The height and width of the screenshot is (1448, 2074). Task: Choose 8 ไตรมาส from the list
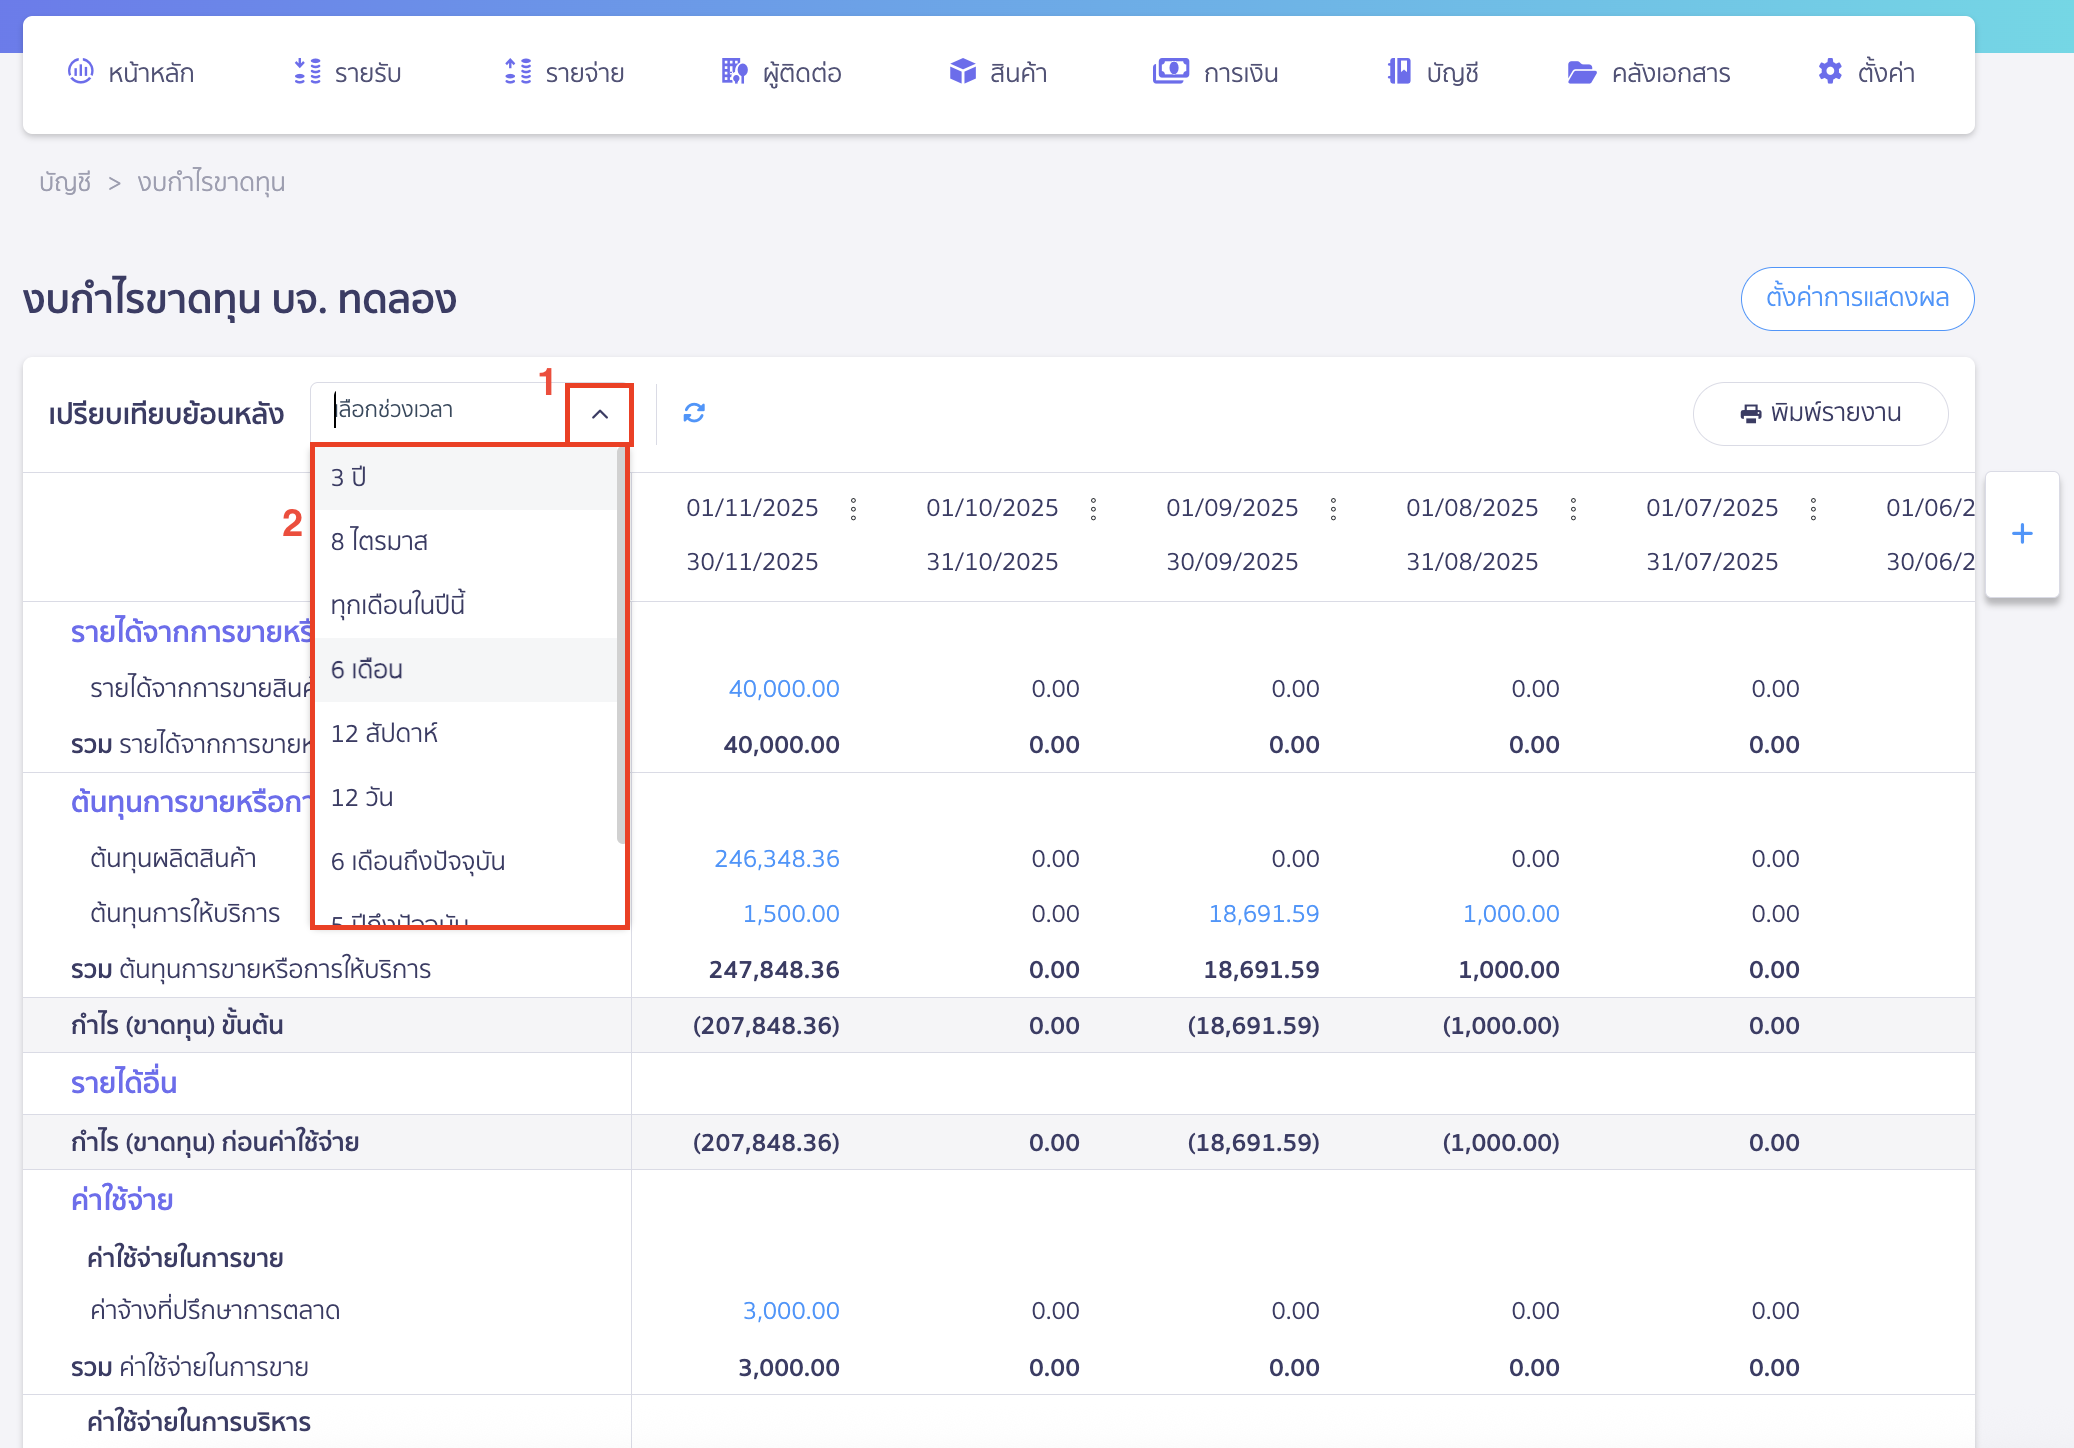pyautogui.click(x=465, y=542)
